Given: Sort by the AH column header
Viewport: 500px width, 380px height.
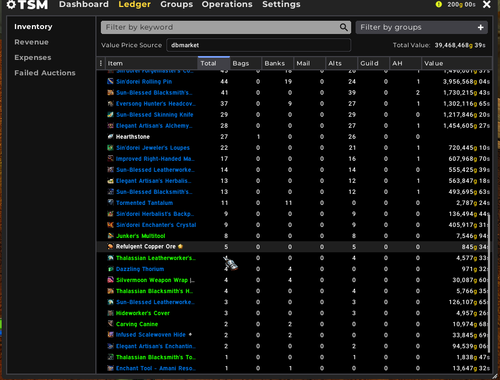Looking at the screenshot, I should [x=405, y=63].
